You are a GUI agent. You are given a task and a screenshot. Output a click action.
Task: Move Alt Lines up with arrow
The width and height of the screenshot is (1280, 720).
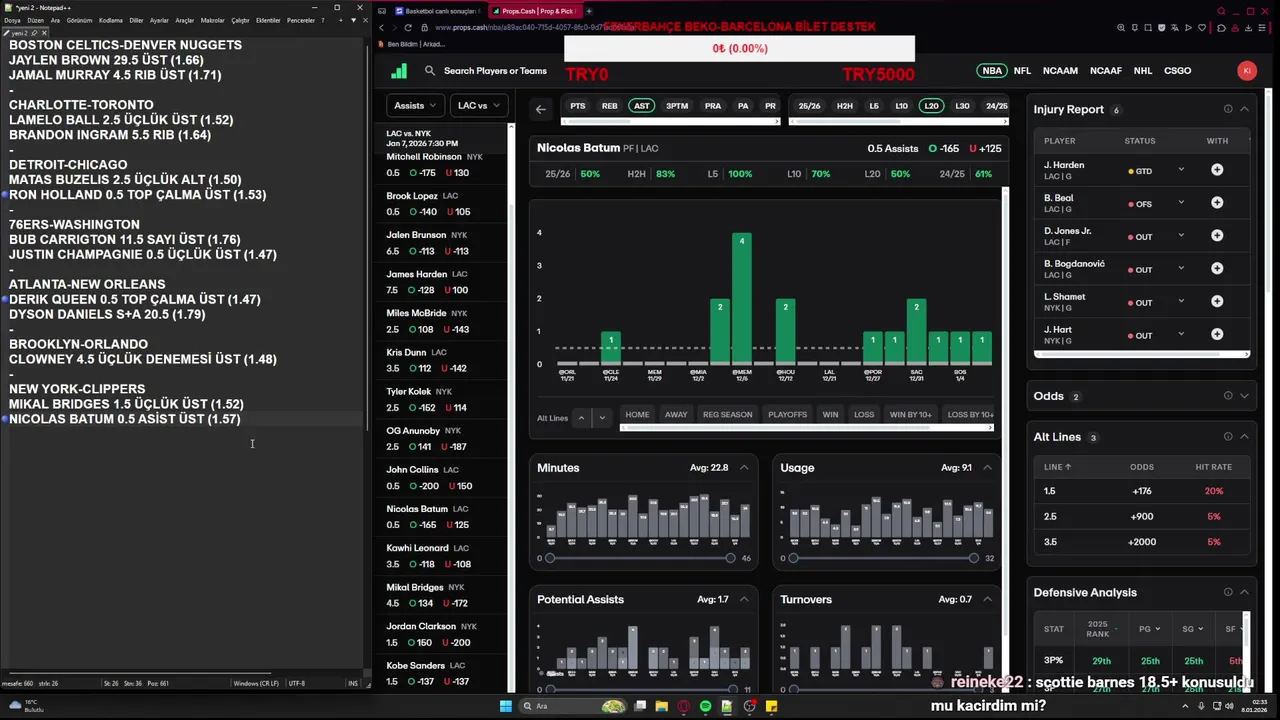(x=581, y=418)
